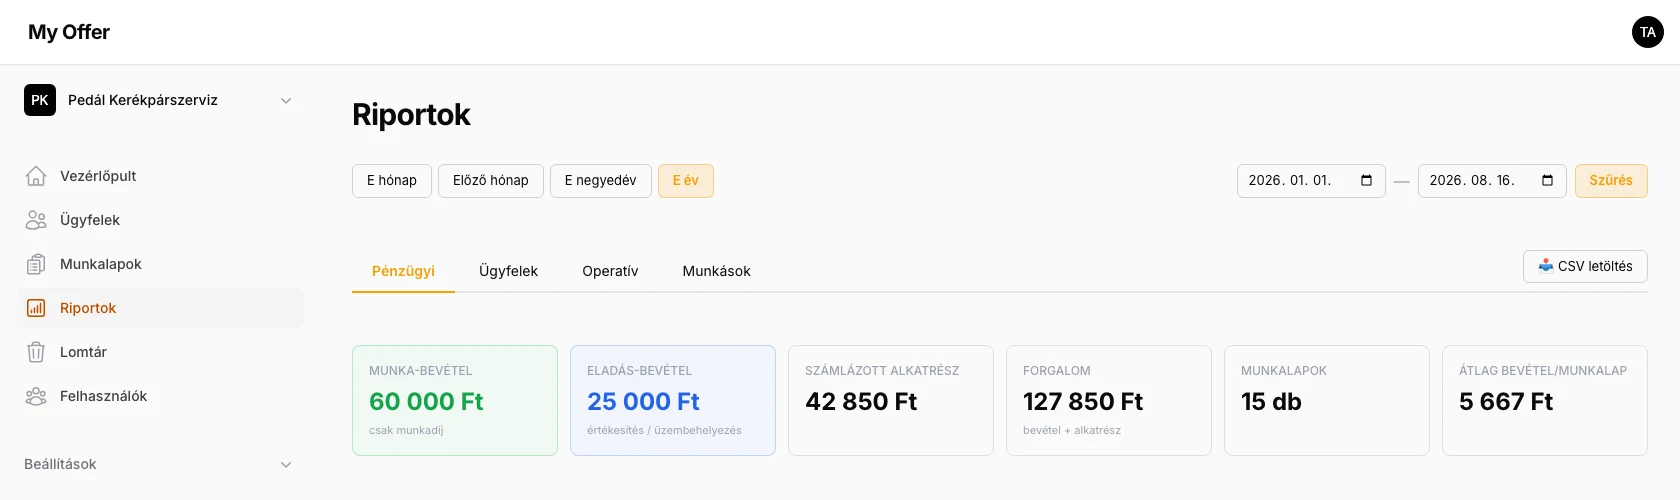Open the Vezérlőpult home icon
Screen dimensions: 1680x500
[36, 176]
